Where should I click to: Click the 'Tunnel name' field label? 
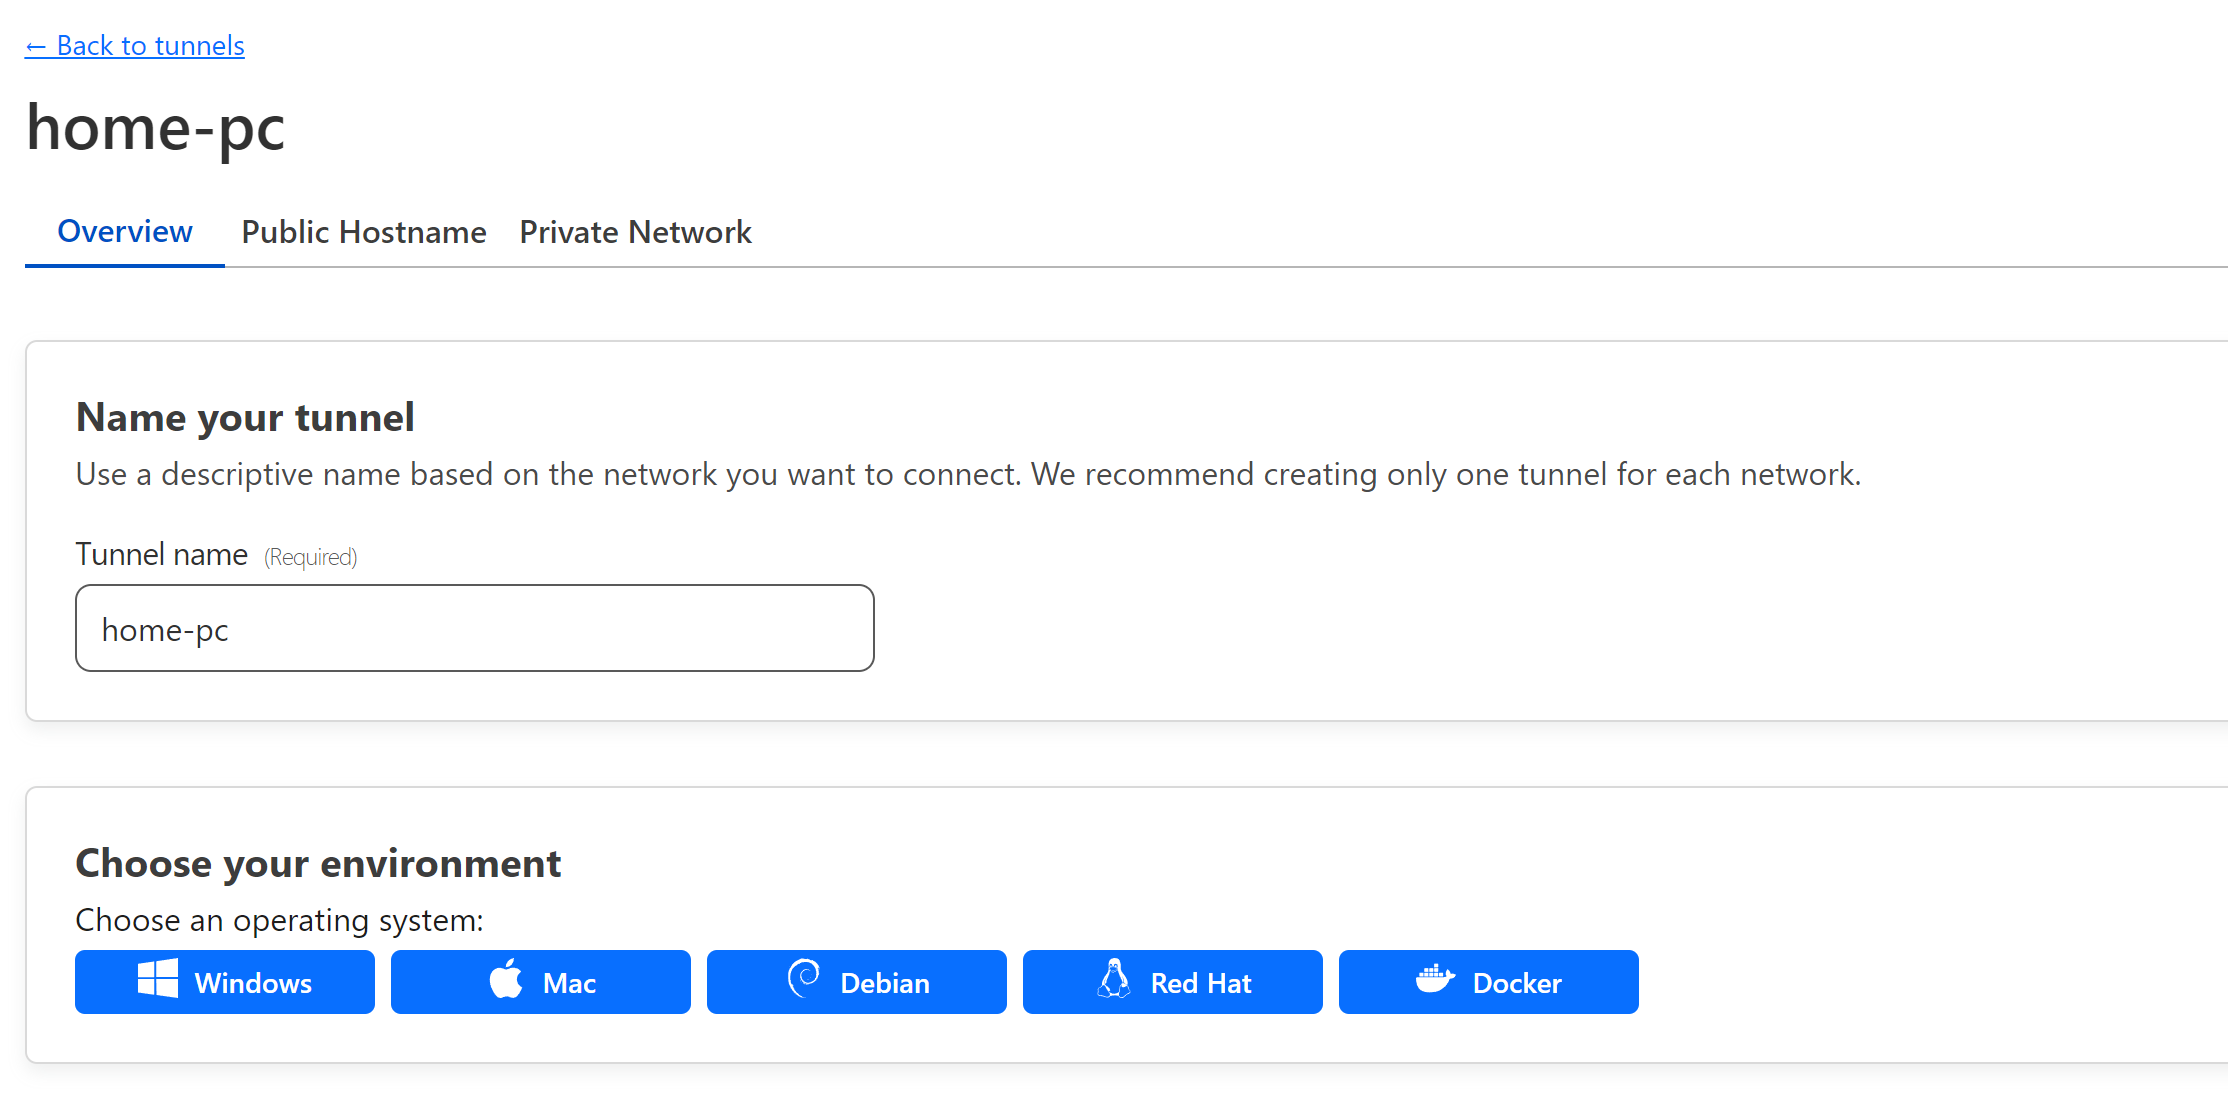coord(162,554)
